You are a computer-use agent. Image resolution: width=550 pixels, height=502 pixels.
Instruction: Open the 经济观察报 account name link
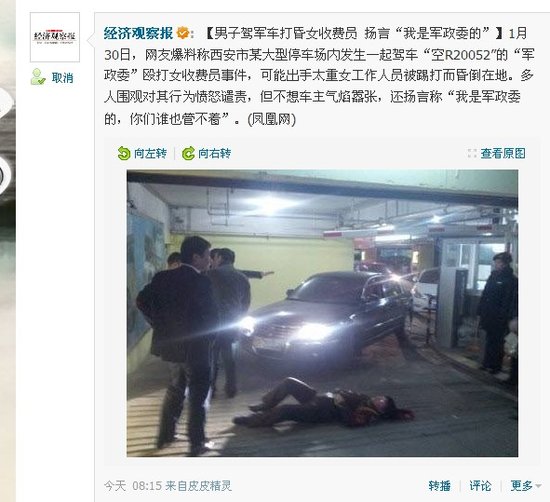138,33
